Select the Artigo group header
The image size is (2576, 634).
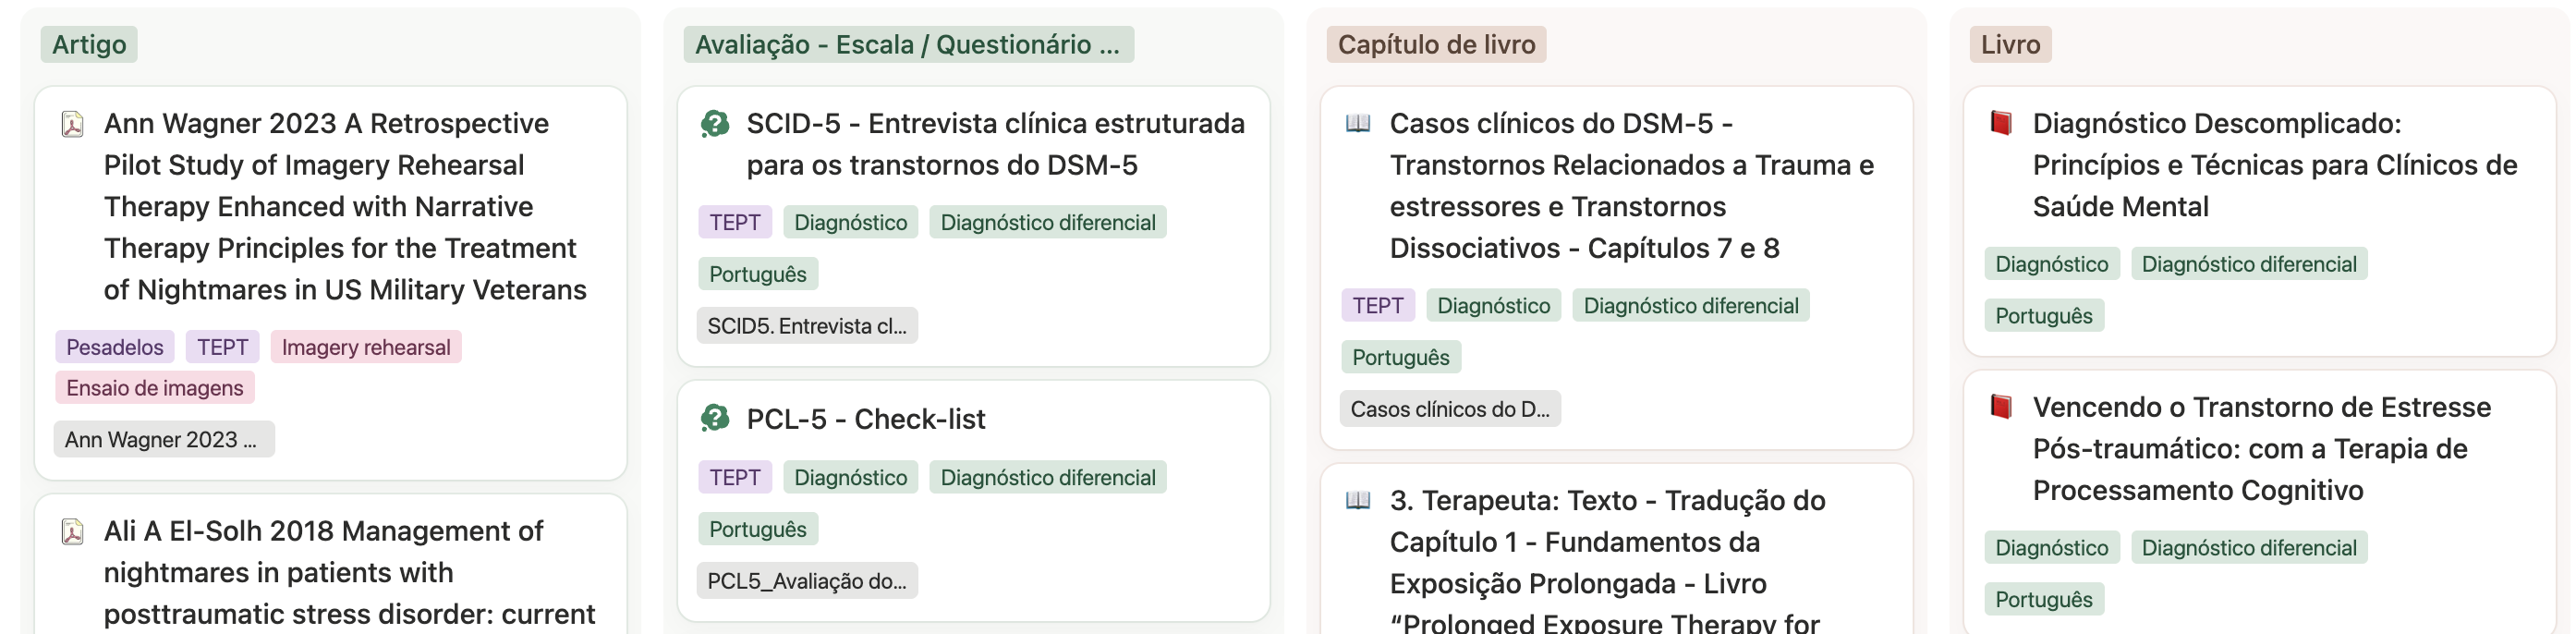pos(89,45)
